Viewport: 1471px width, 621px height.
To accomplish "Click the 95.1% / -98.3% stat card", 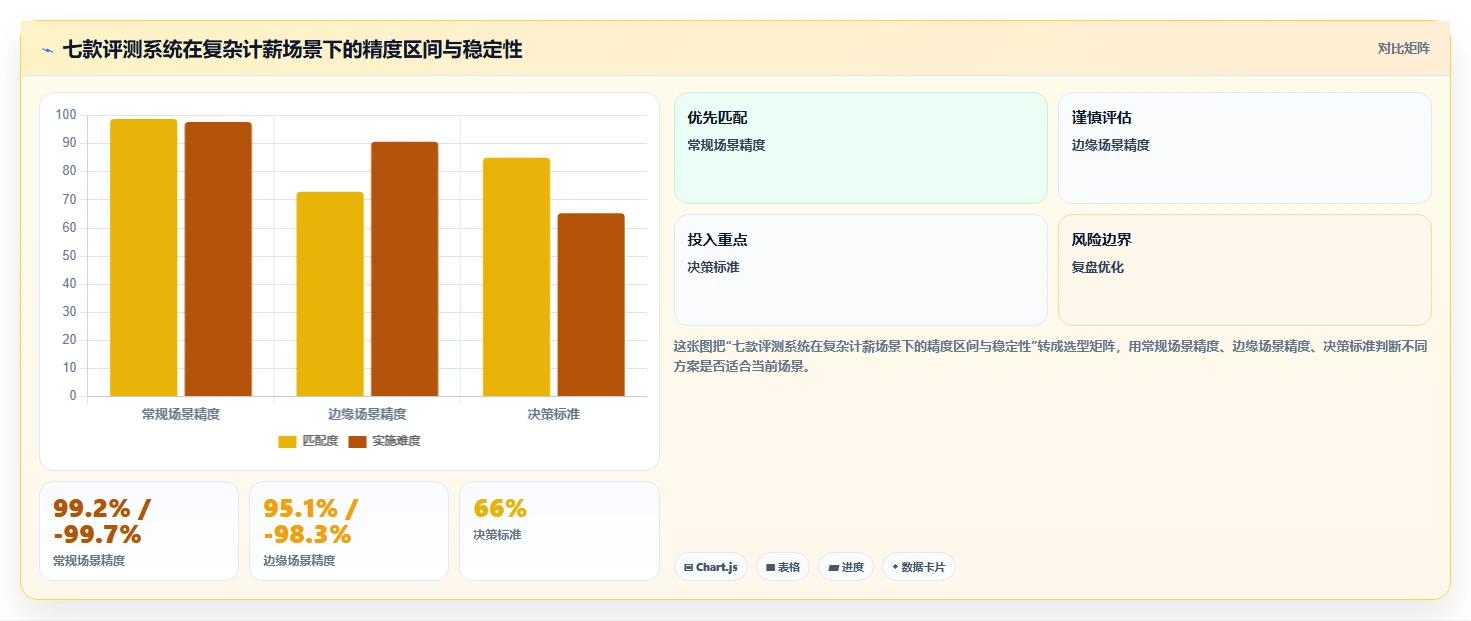I will (x=349, y=531).
